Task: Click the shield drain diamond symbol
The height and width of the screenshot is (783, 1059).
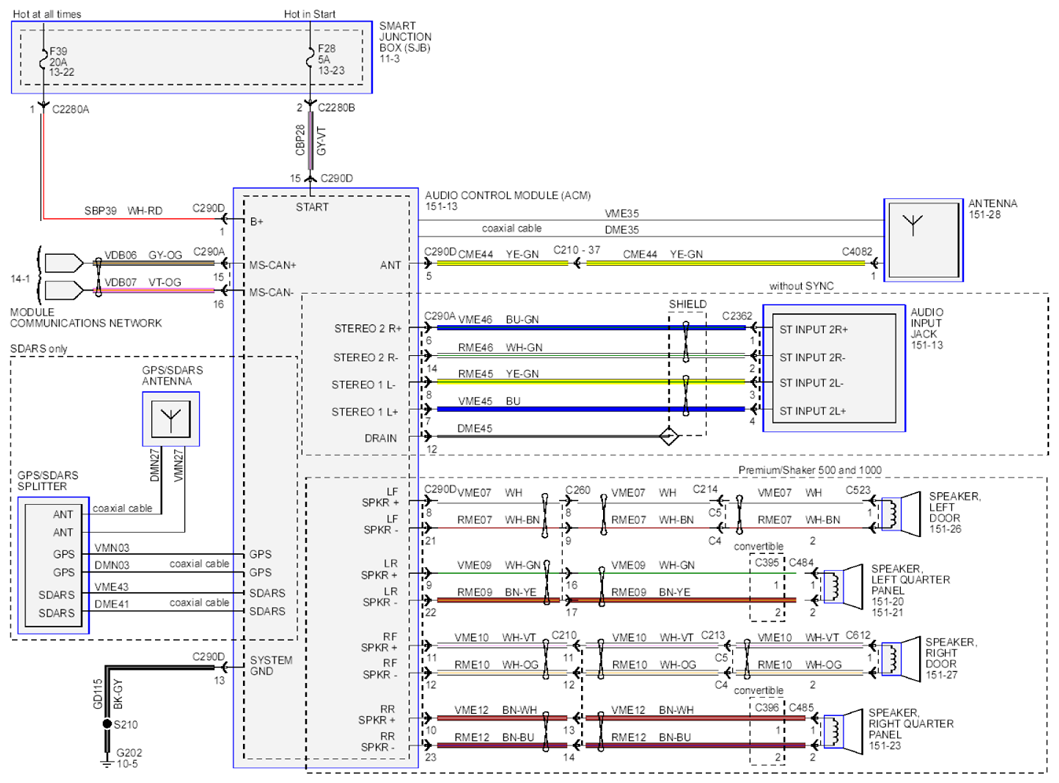Action: coord(669,436)
